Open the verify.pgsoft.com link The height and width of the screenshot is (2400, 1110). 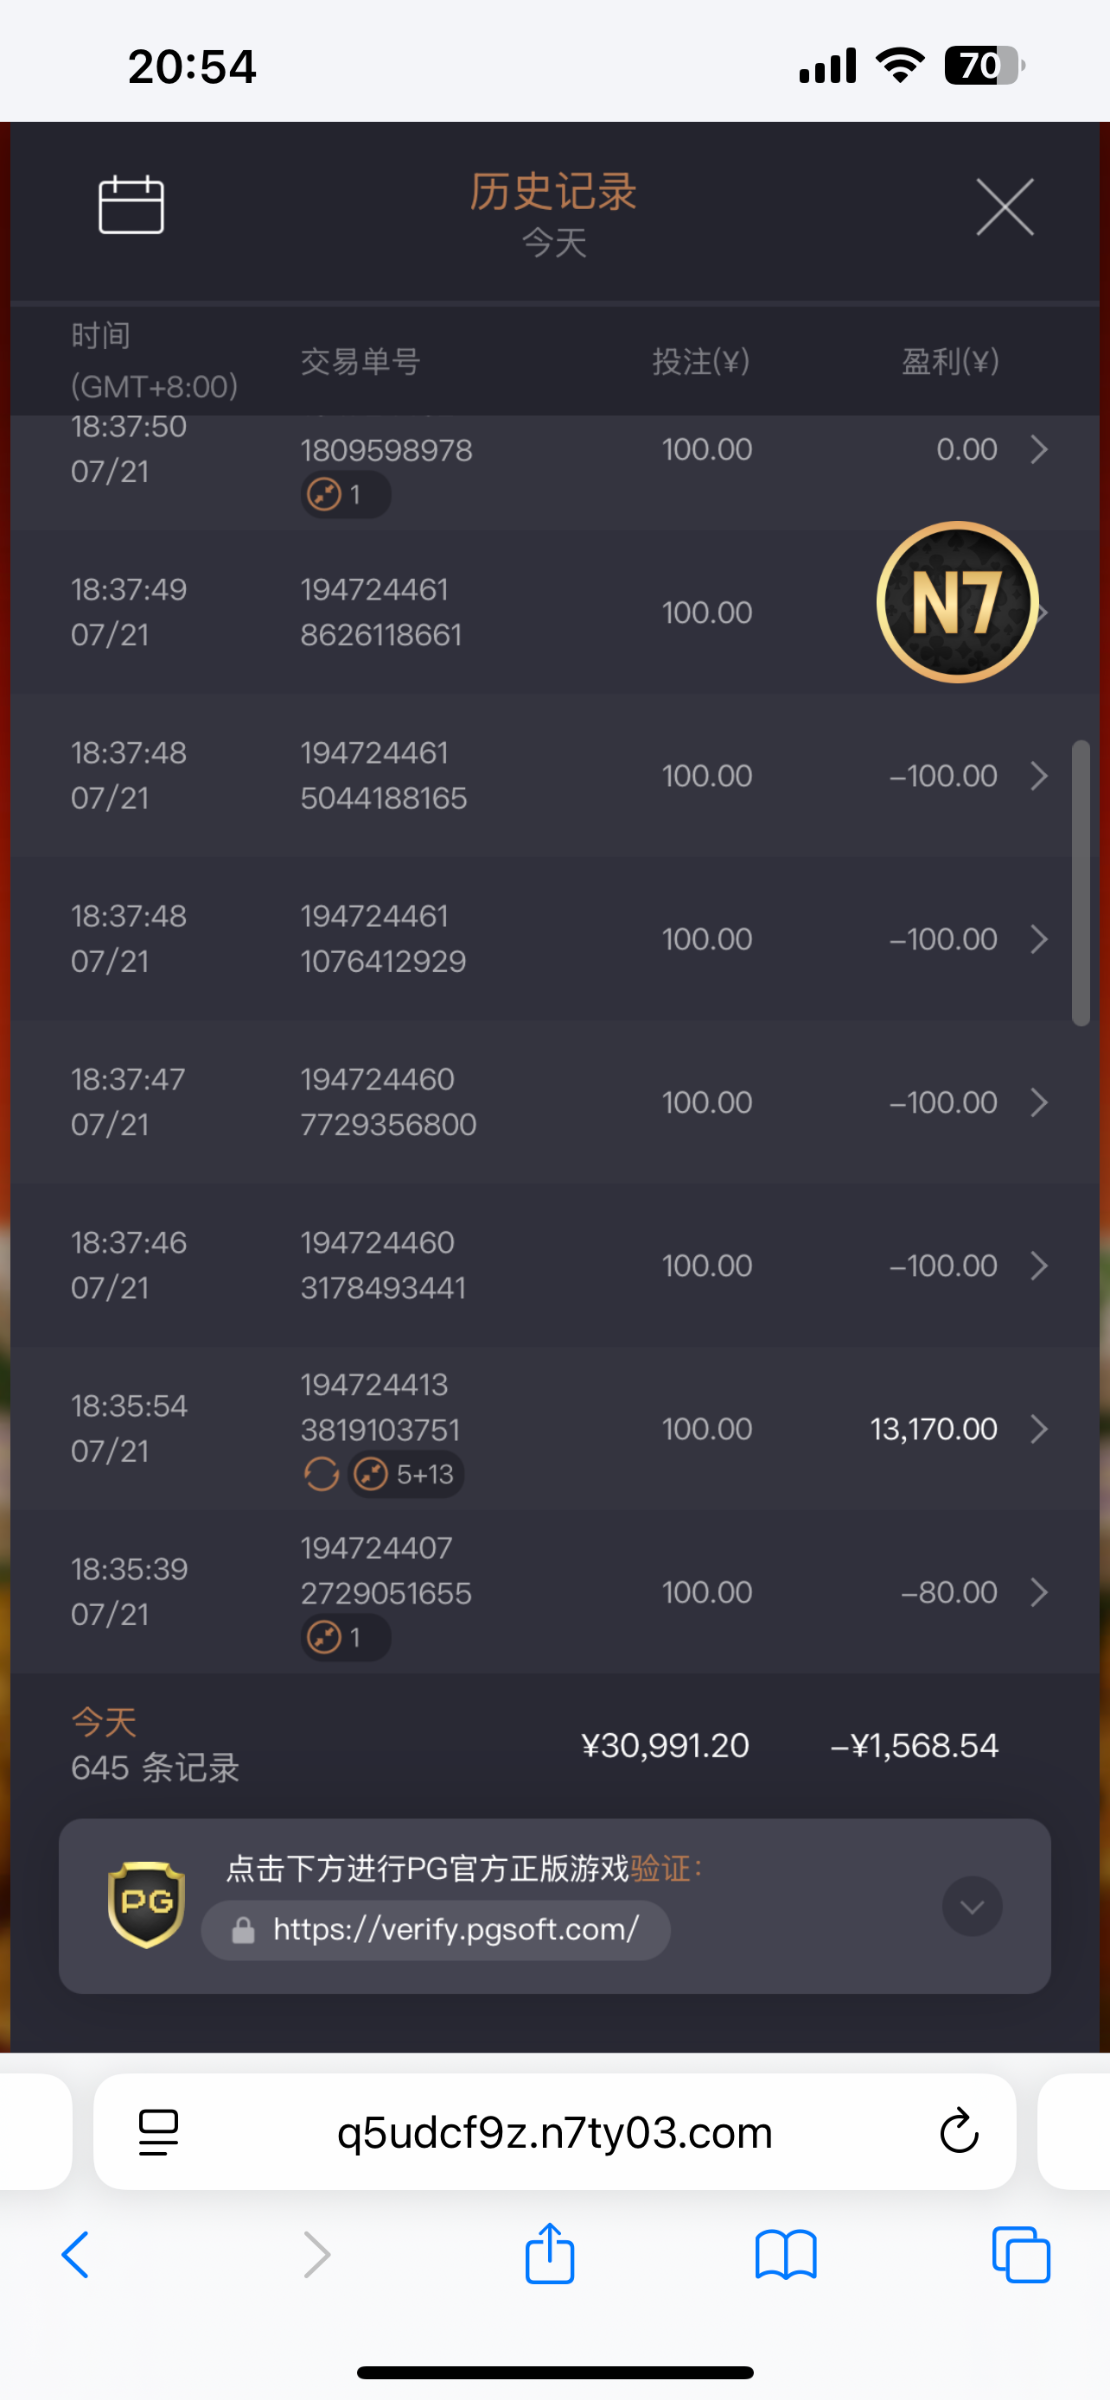455,1929
